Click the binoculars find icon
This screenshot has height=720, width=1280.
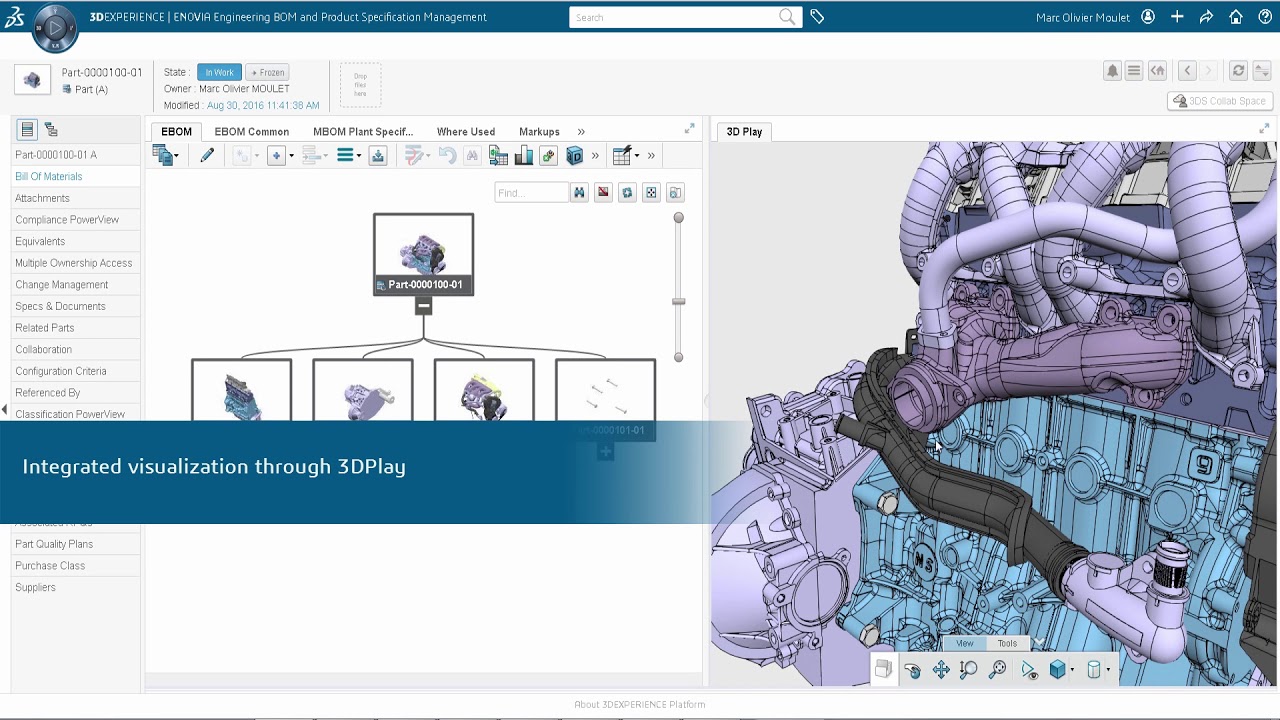pos(579,193)
